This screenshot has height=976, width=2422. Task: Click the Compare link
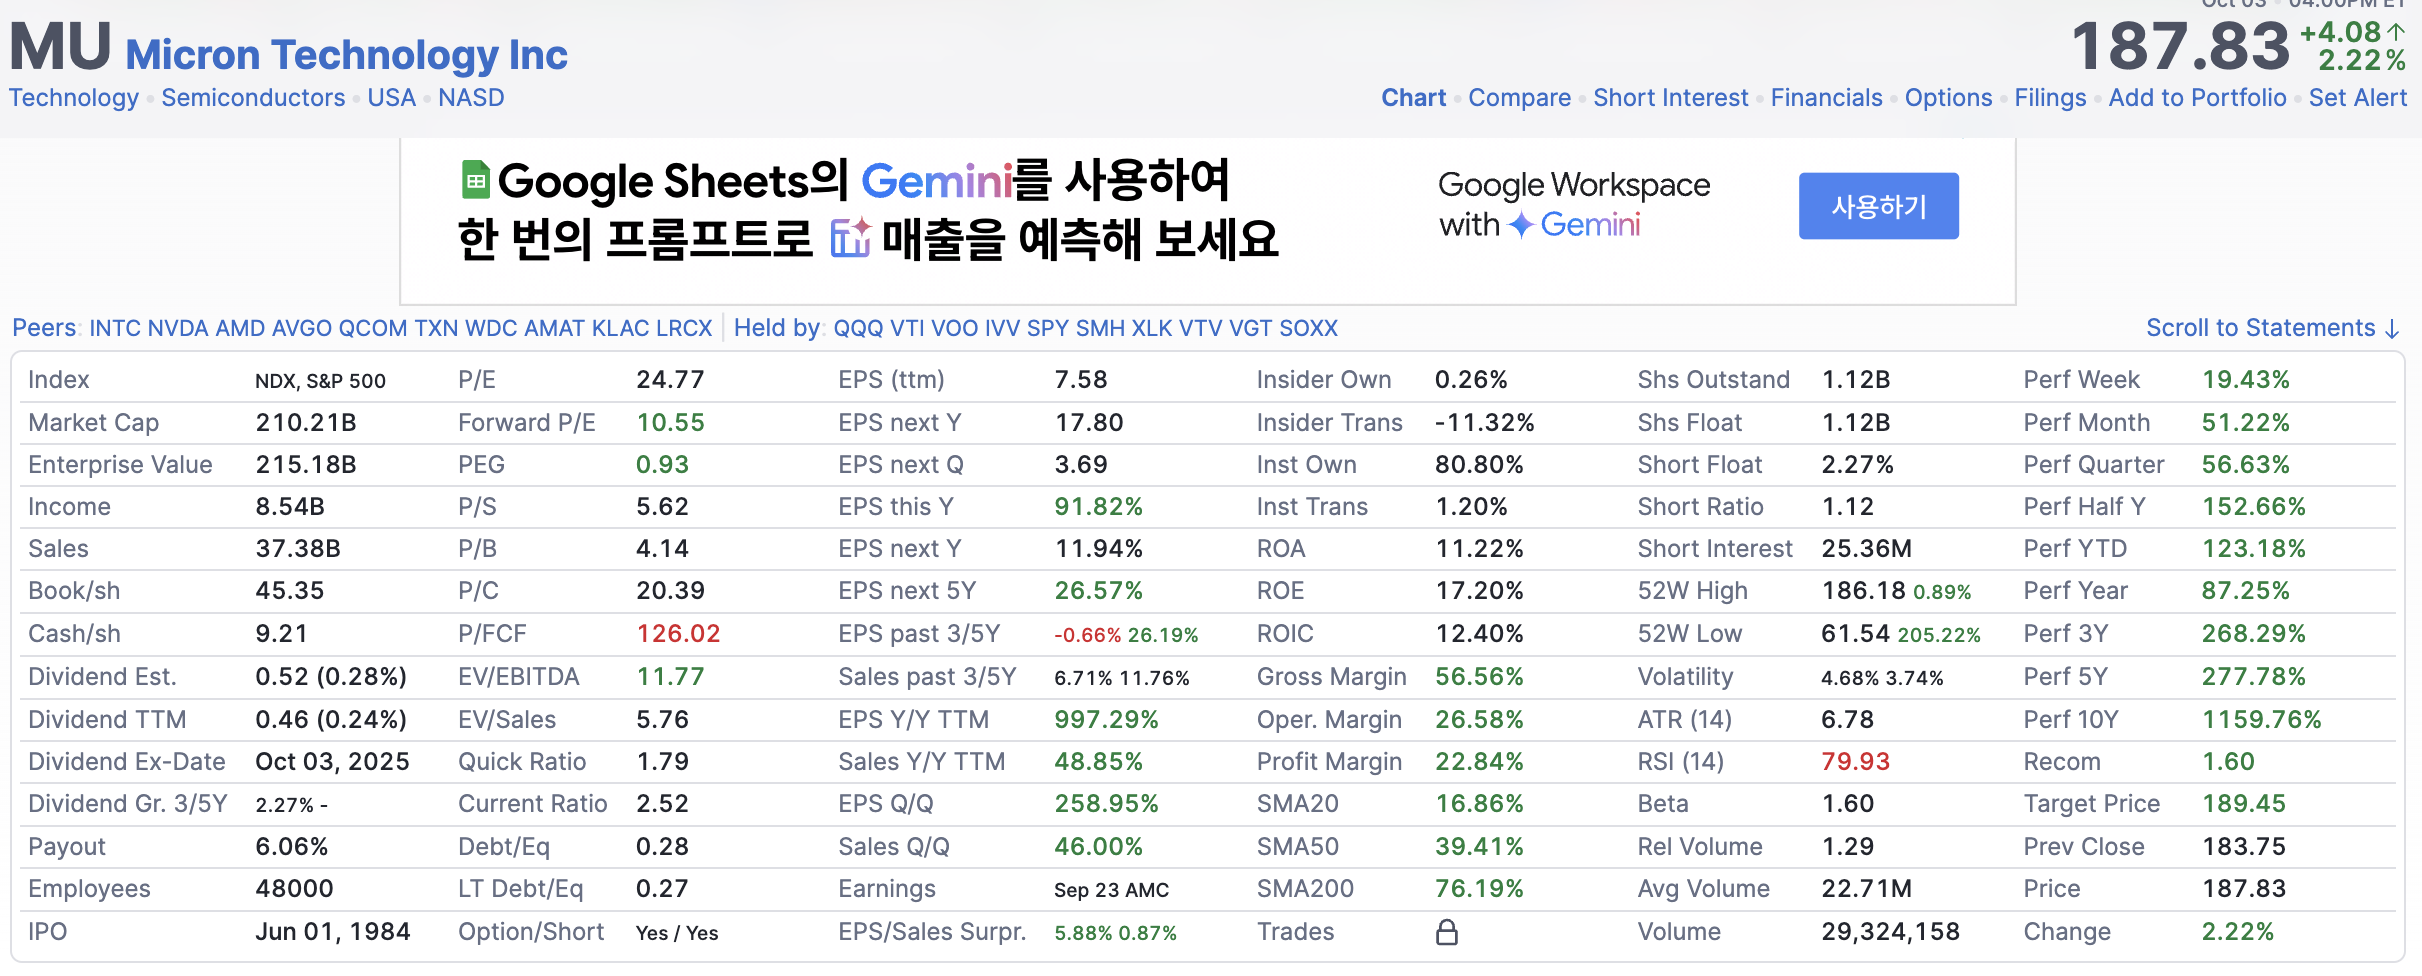1519,98
